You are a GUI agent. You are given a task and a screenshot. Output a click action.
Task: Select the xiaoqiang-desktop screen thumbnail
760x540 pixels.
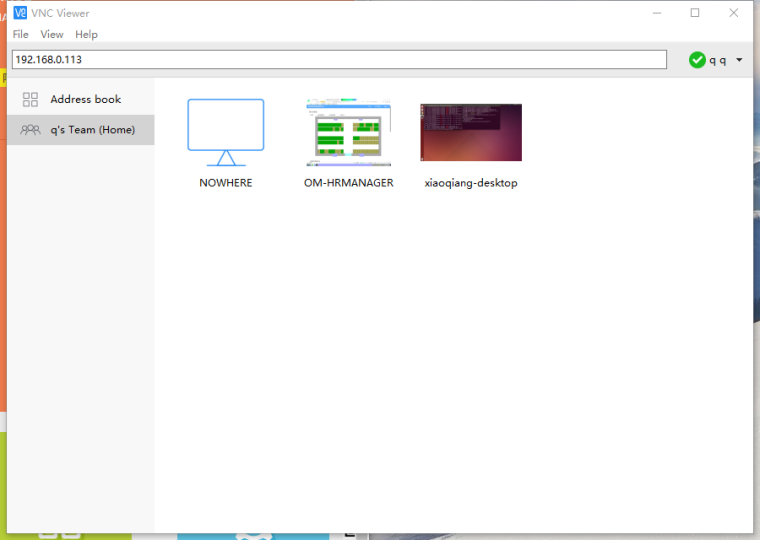(471, 132)
